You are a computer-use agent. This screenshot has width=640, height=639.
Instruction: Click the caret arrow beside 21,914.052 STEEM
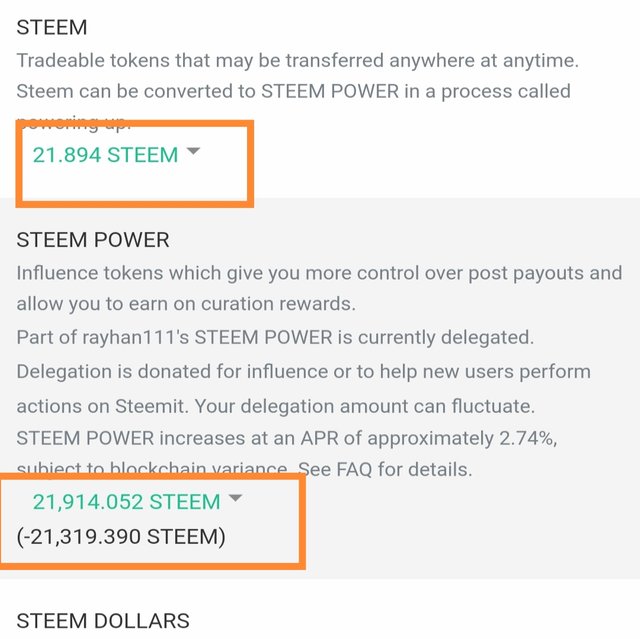(x=236, y=498)
